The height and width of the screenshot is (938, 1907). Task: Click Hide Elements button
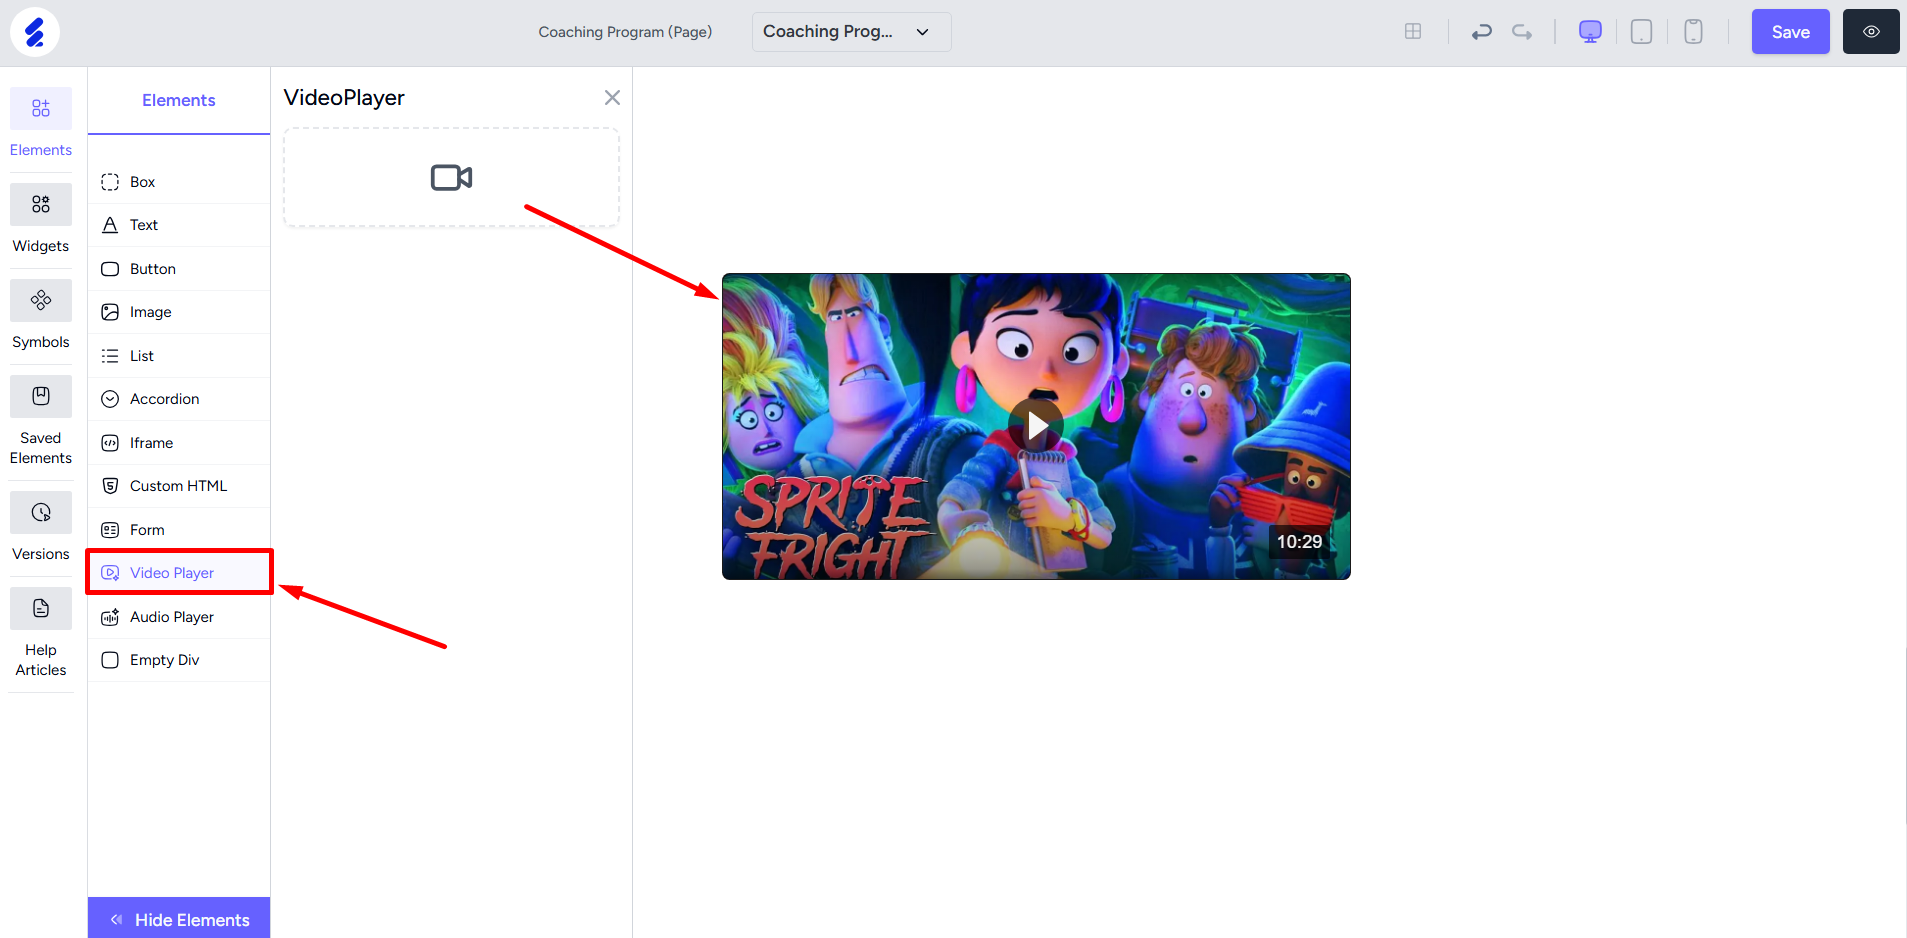(179, 919)
